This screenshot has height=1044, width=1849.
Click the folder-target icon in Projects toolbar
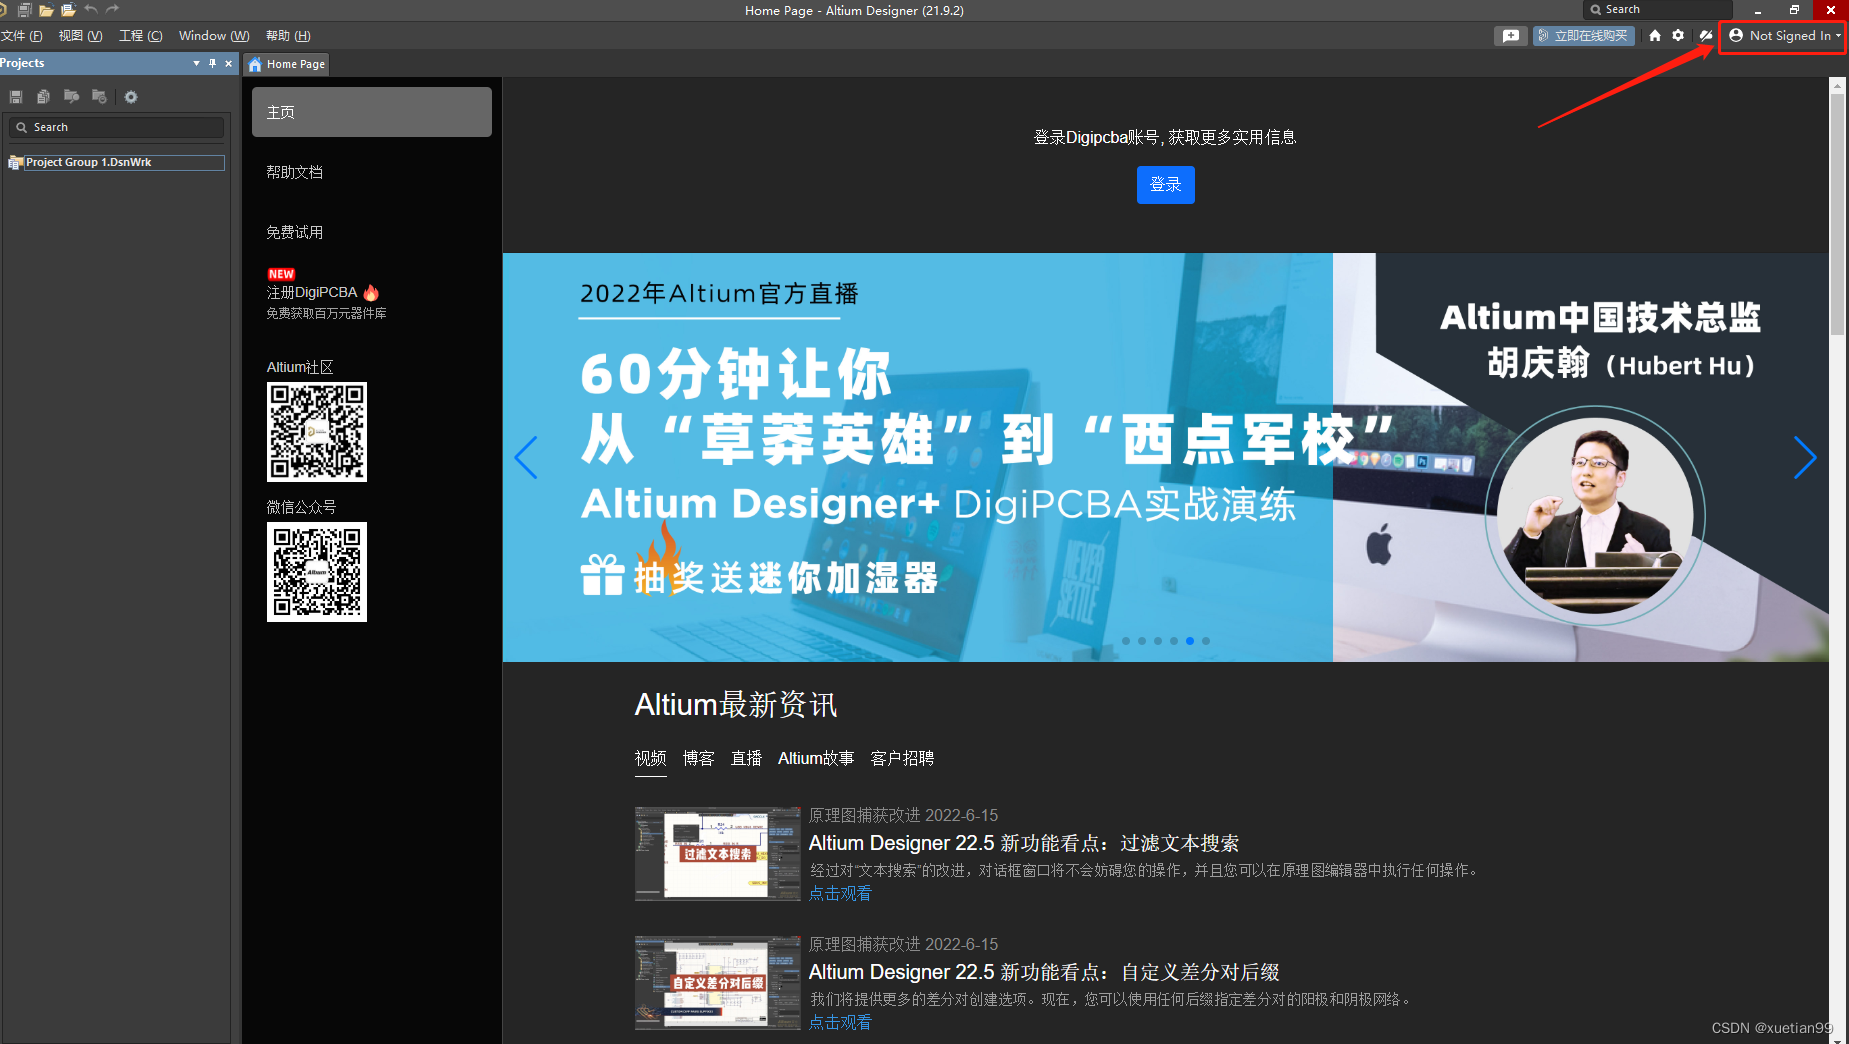[99, 97]
